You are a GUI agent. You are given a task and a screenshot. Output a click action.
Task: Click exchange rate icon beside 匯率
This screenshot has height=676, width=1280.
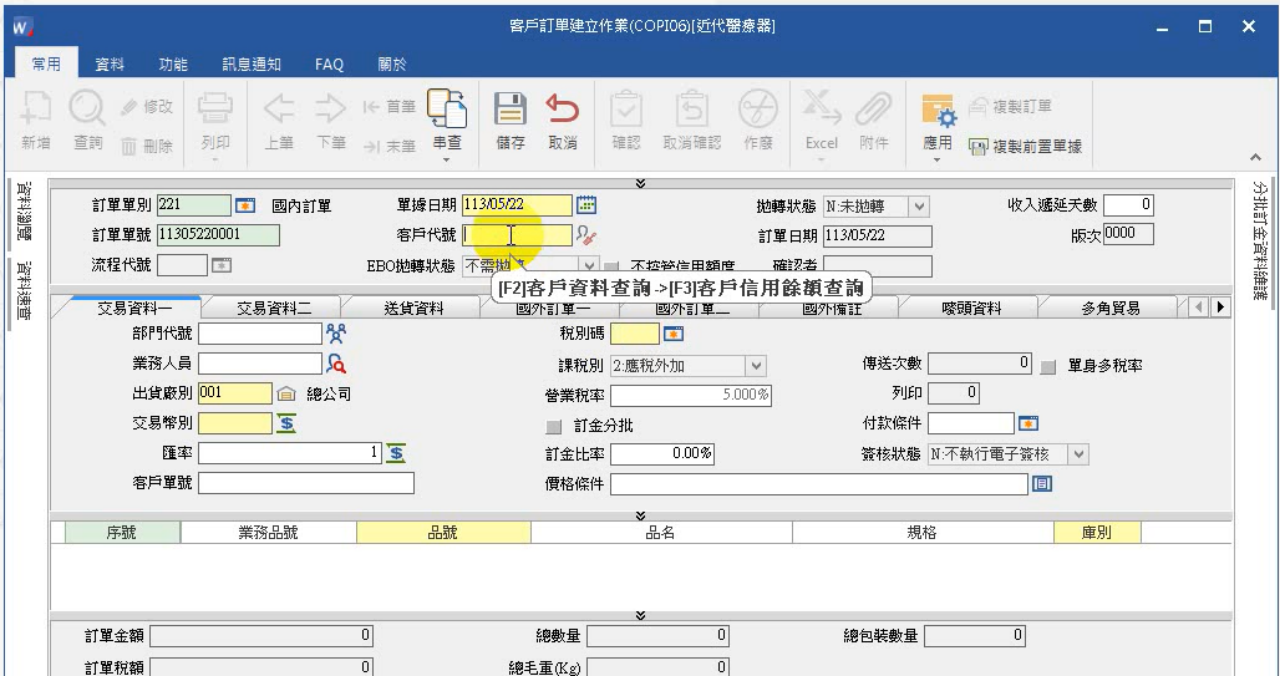click(x=396, y=454)
